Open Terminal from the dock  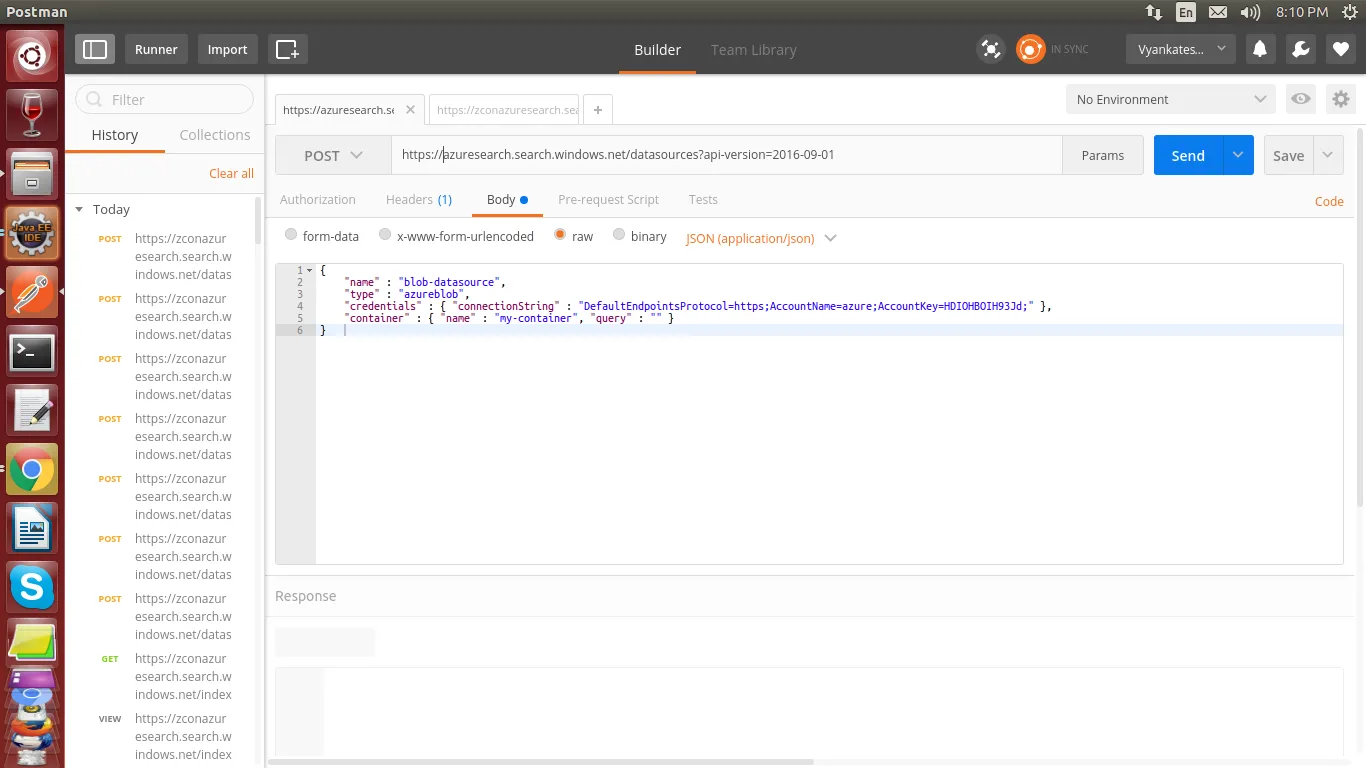(32, 351)
